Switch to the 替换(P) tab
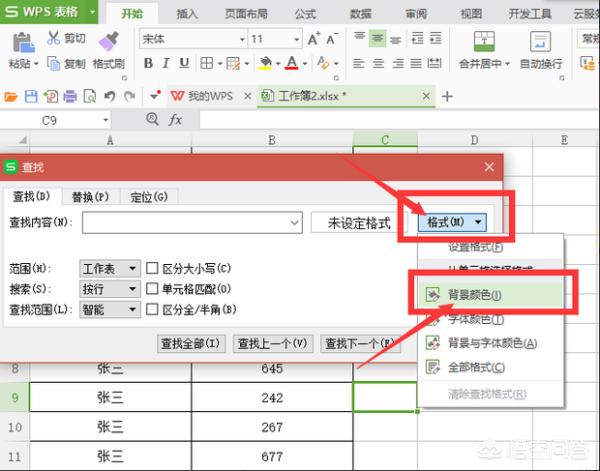 point(90,196)
